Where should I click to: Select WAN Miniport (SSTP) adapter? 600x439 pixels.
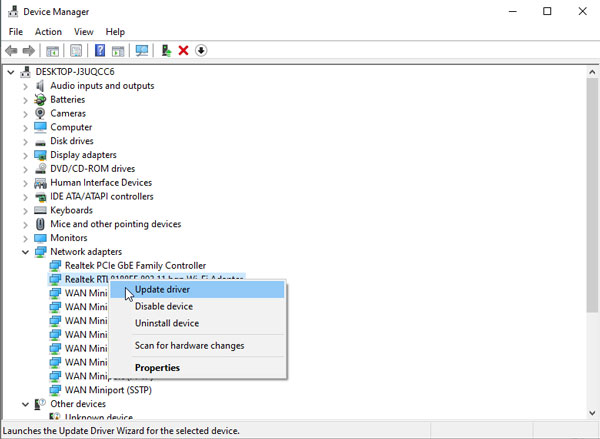coord(108,390)
